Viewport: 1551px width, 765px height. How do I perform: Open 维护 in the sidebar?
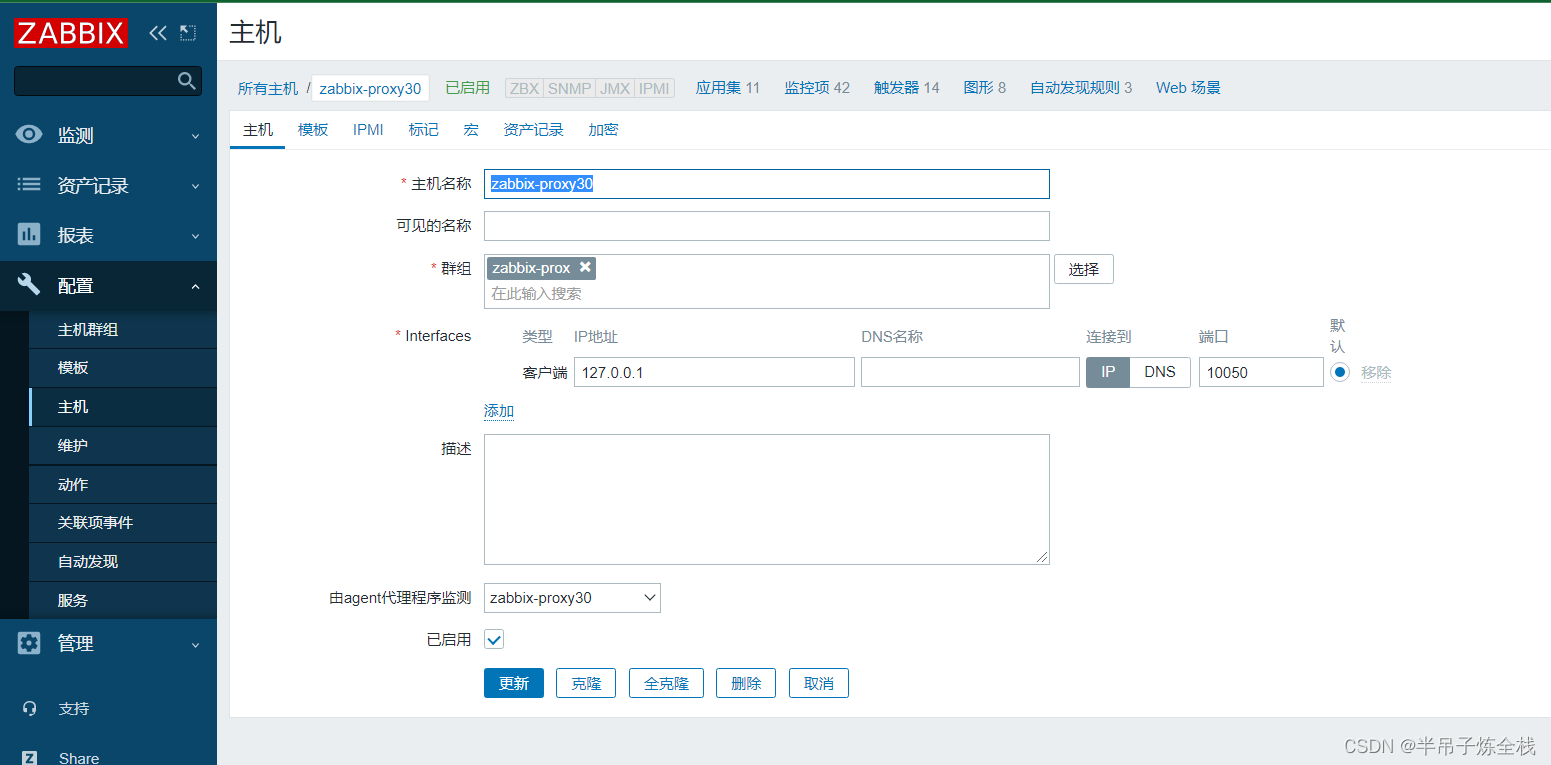(x=123, y=446)
